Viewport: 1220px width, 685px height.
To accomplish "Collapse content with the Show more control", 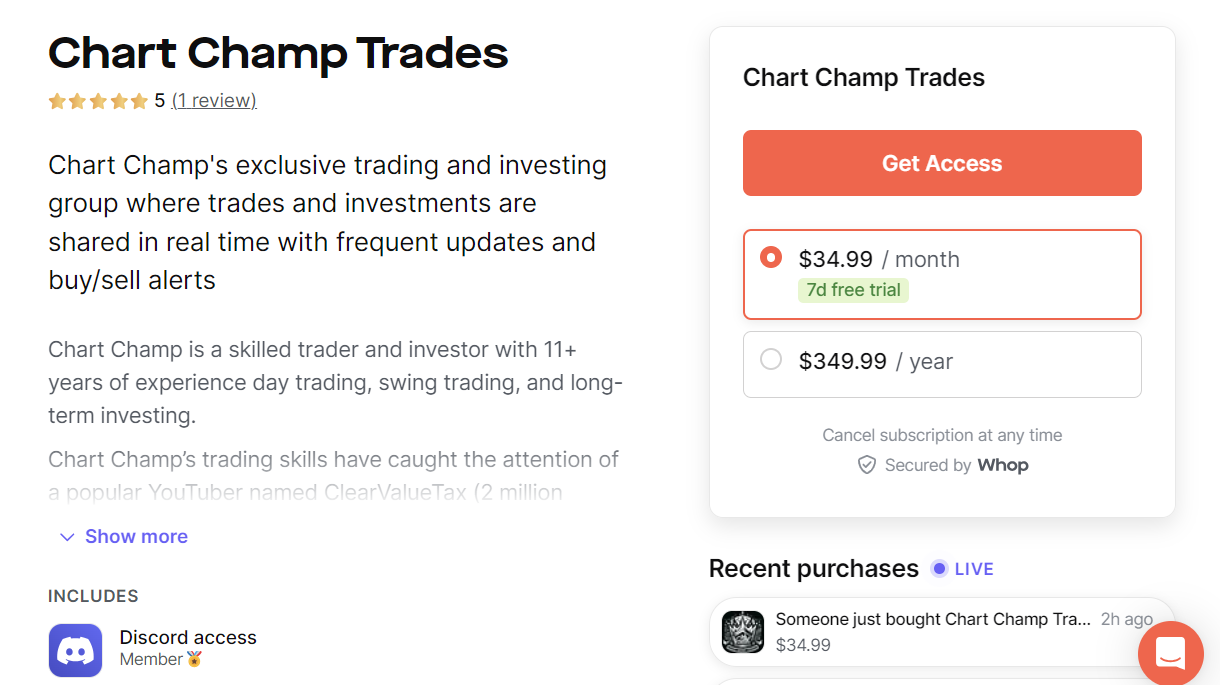I will pyautogui.click(x=136, y=536).
